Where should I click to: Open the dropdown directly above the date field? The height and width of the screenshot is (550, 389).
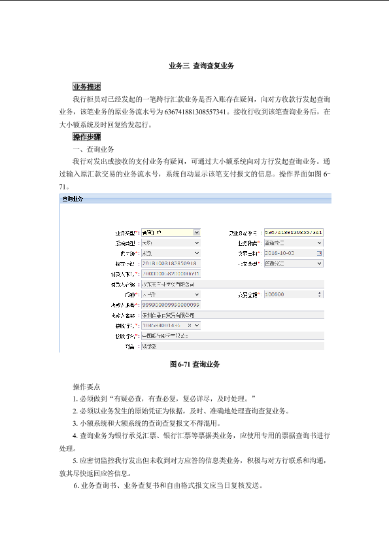point(294,243)
